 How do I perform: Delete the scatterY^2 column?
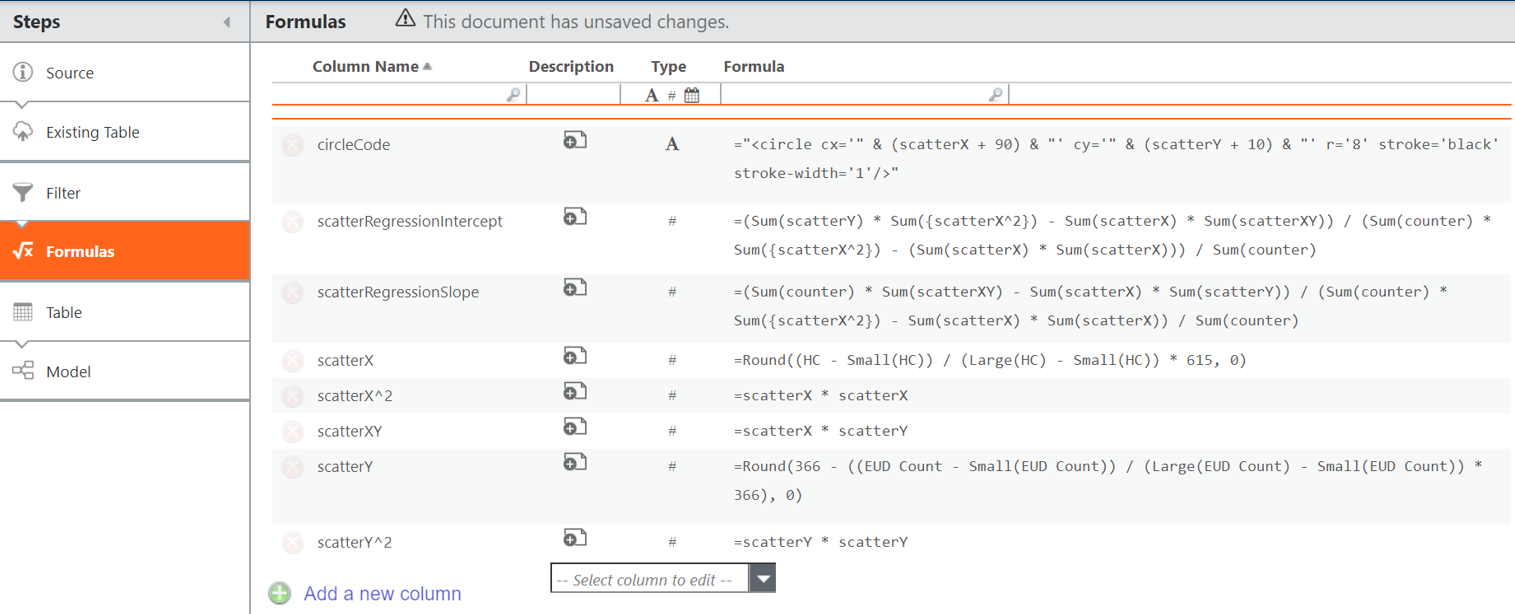[292, 542]
